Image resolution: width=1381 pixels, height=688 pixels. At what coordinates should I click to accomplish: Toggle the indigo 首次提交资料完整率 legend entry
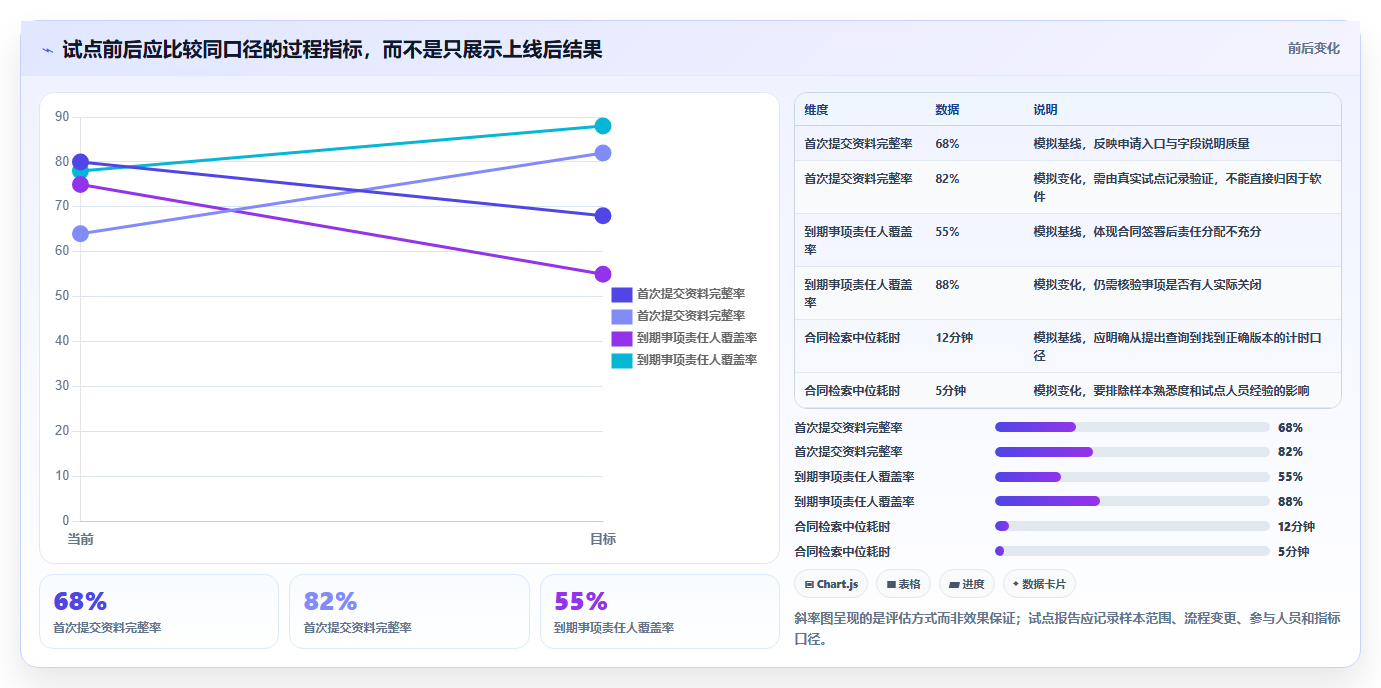click(x=678, y=294)
